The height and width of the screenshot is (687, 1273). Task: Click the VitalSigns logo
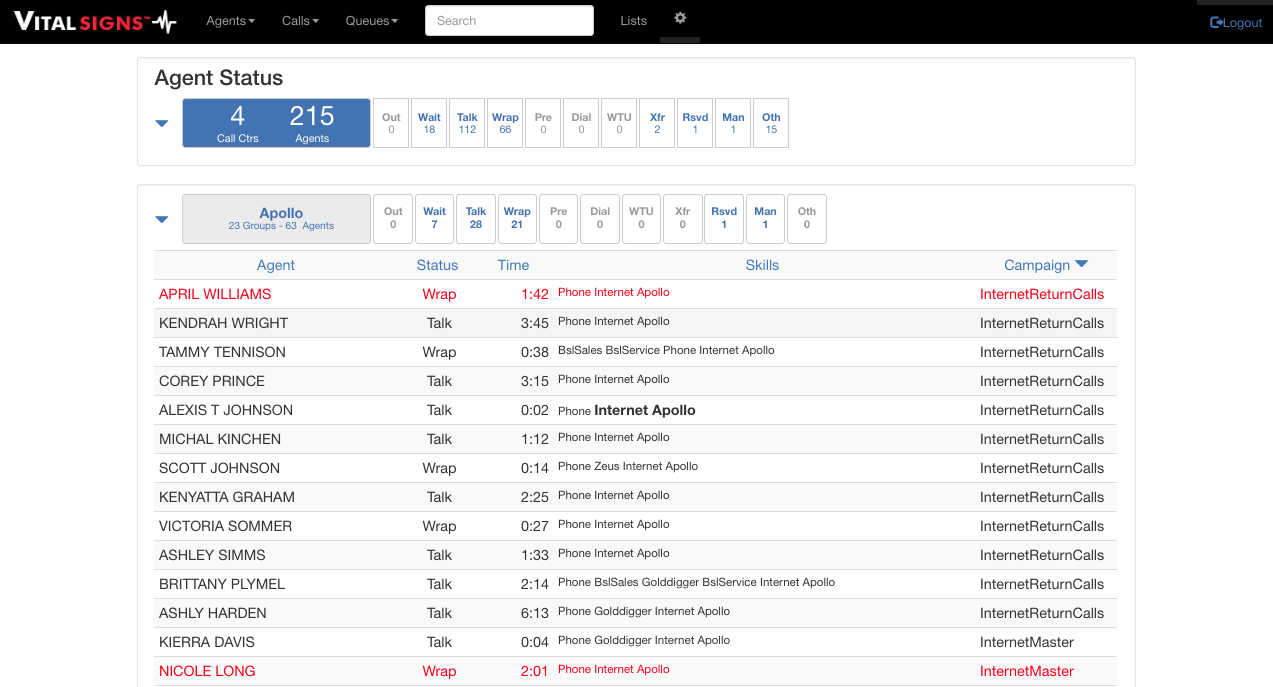(x=95, y=21)
